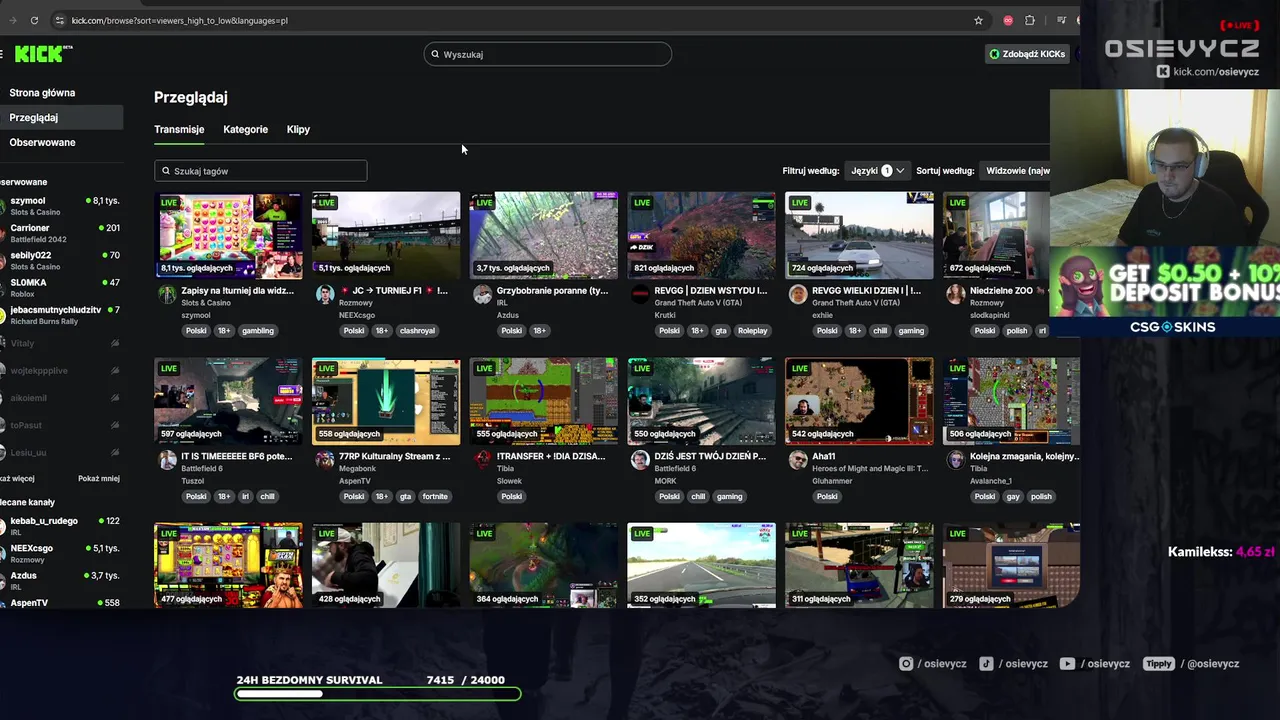
Task: Open the Języki filter dropdown
Action: pyautogui.click(x=877, y=171)
